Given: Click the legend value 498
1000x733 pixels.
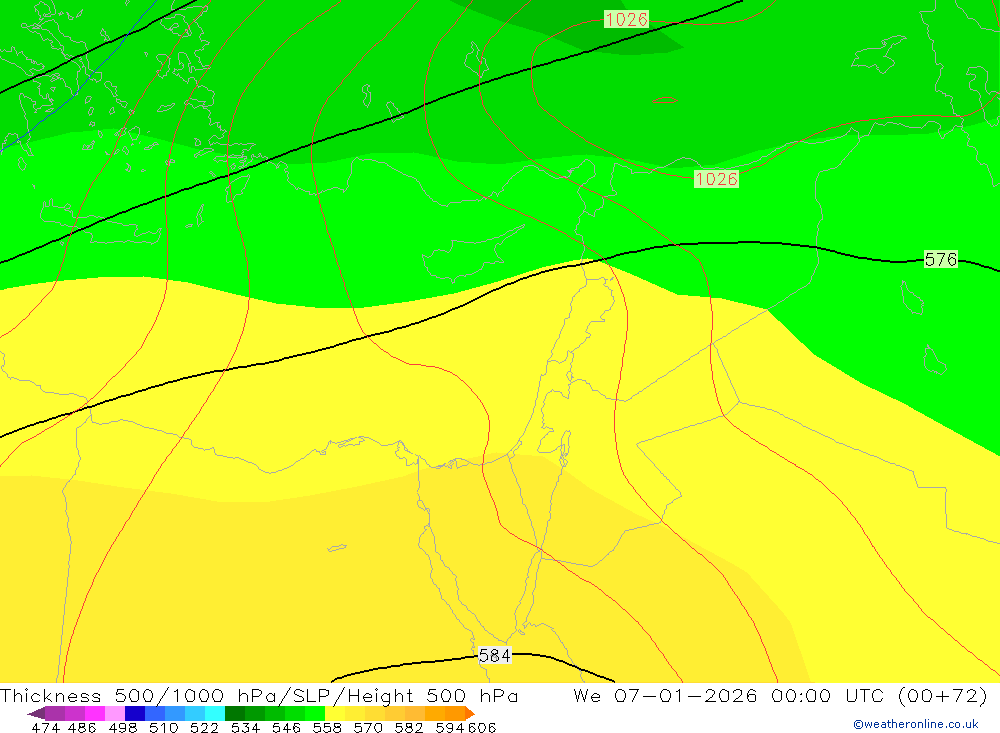Looking at the screenshot, I should coord(123,728).
